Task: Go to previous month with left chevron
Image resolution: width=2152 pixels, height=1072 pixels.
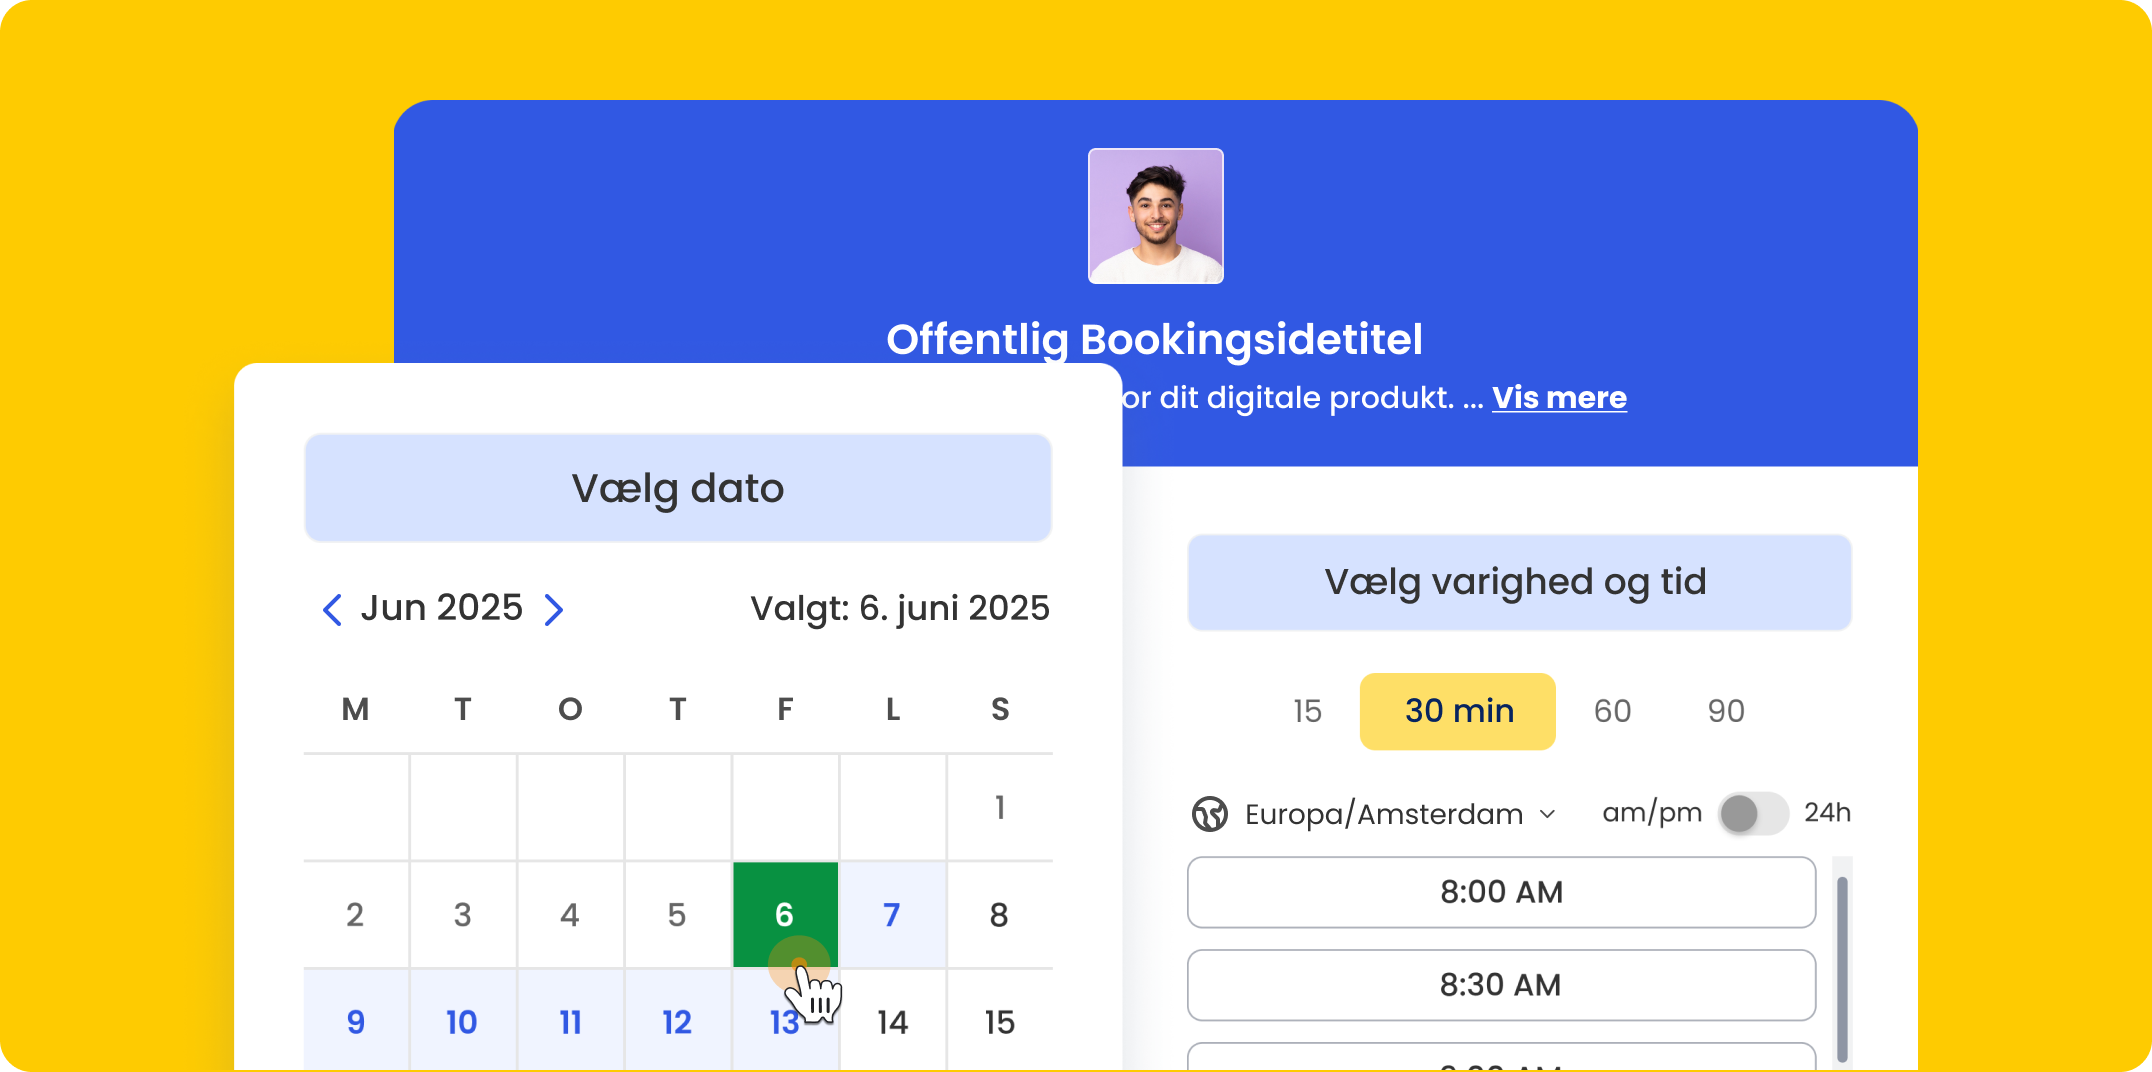Action: 332,609
